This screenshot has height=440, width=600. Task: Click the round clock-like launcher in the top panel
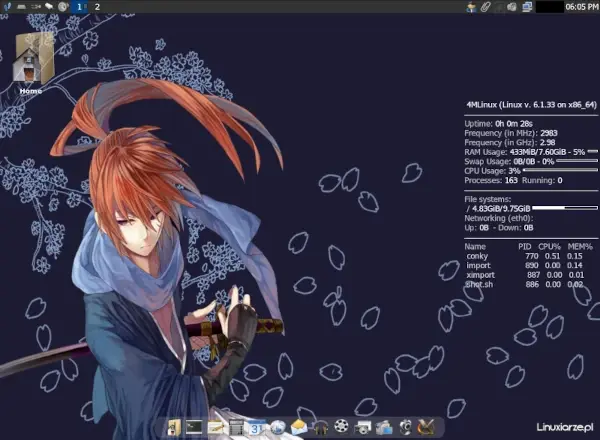tap(63, 7)
